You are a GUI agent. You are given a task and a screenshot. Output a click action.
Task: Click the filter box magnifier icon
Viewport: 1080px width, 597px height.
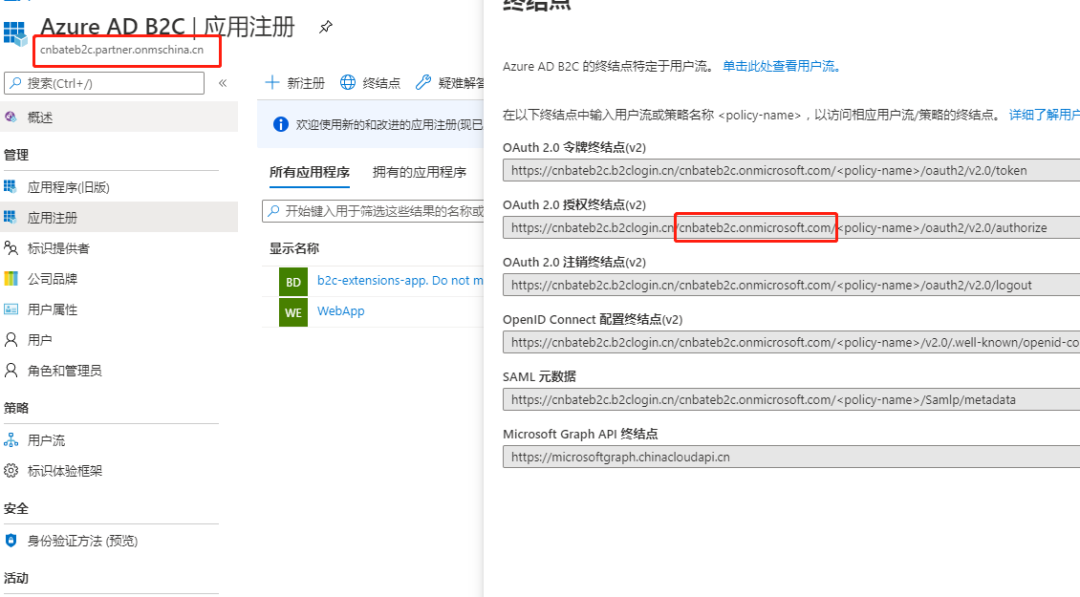tap(273, 211)
